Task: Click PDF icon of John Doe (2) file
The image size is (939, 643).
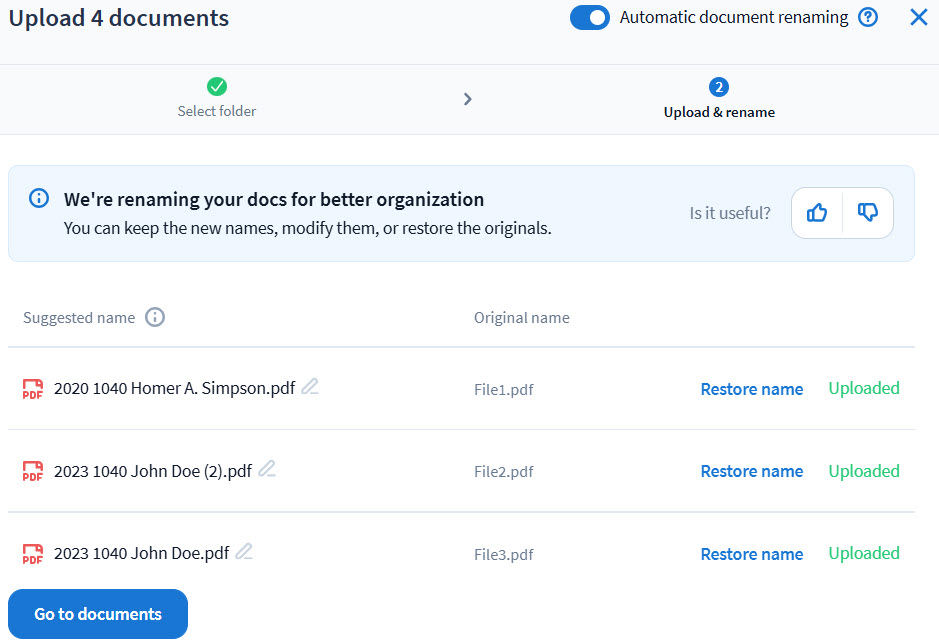Action: (33, 471)
